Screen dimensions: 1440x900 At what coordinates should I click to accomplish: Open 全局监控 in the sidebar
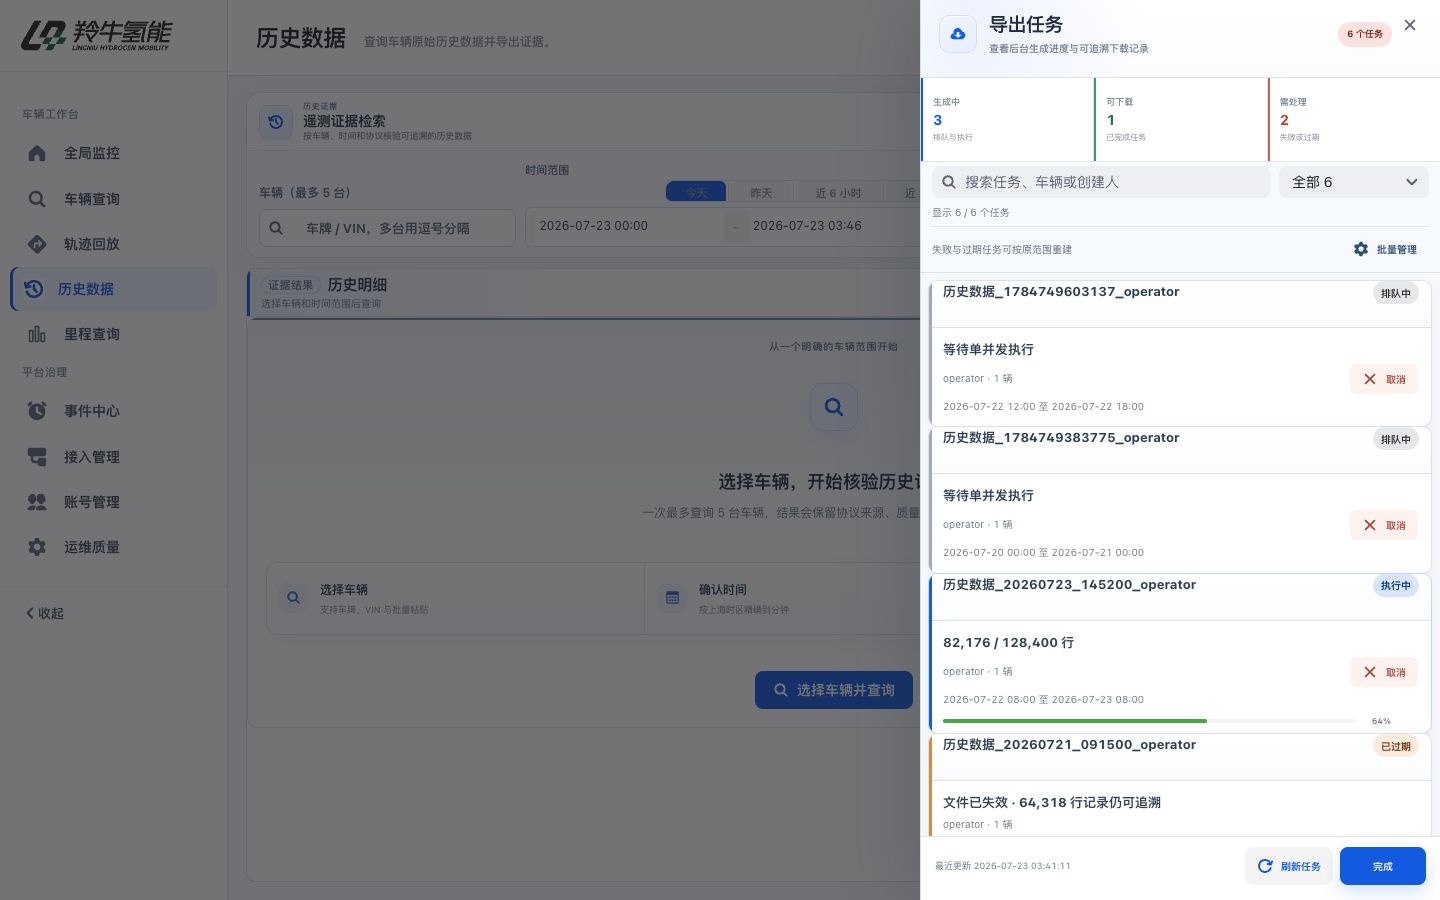pos(113,153)
